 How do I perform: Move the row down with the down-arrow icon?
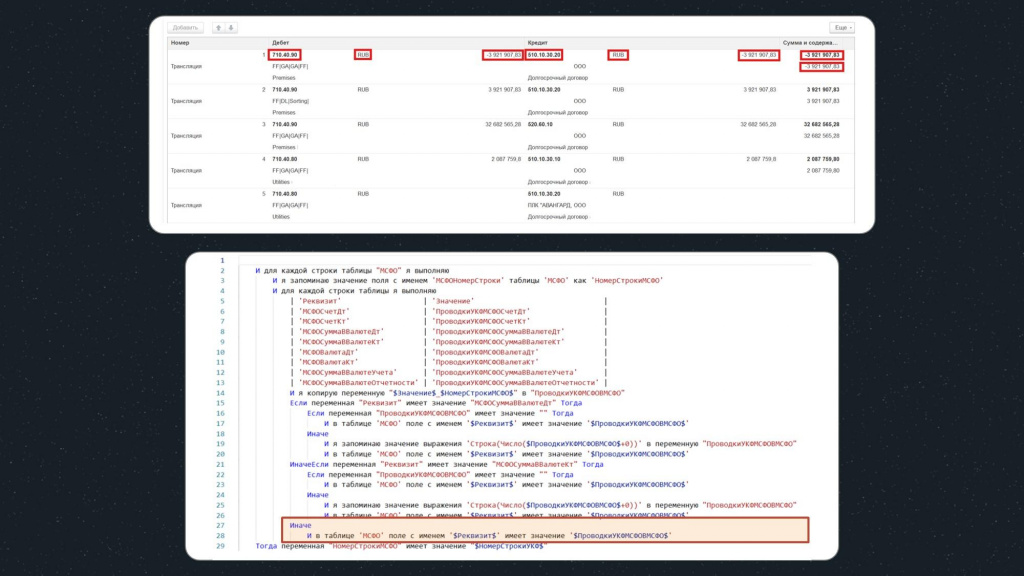pos(231,27)
